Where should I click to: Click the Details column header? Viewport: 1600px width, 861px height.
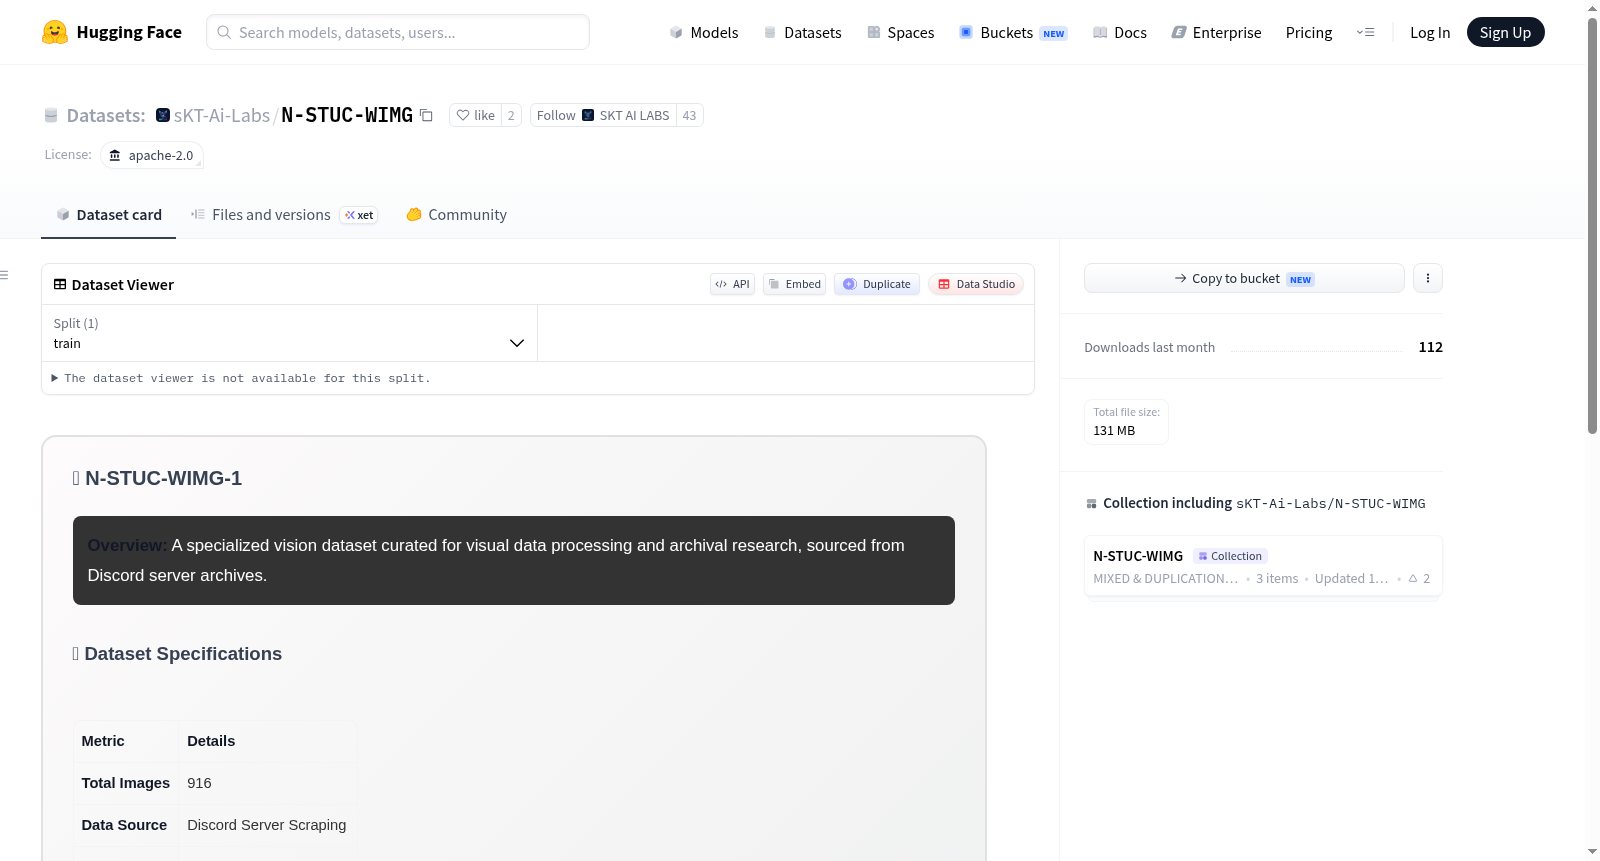211,741
